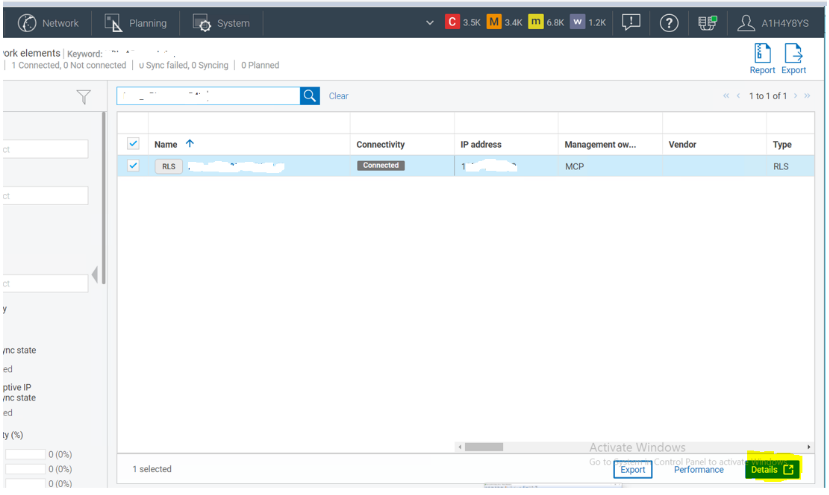Click the bottom Export button
Image resolution: width=829 pixels, height=495 pixels.
click(x=632, y=470)
